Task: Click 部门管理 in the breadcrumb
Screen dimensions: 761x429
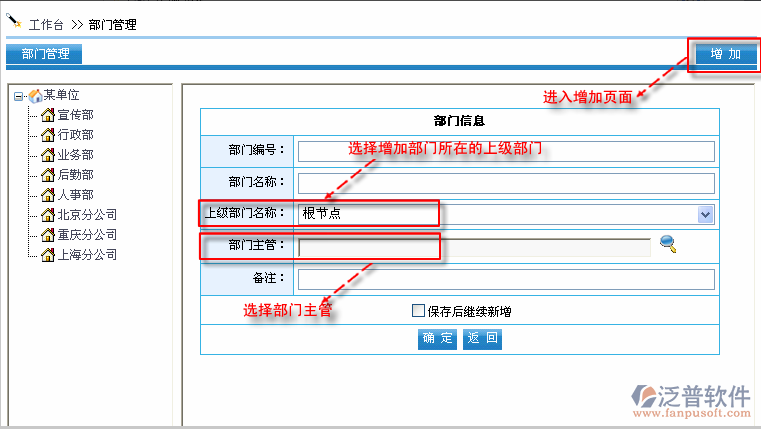Action: 113,25
